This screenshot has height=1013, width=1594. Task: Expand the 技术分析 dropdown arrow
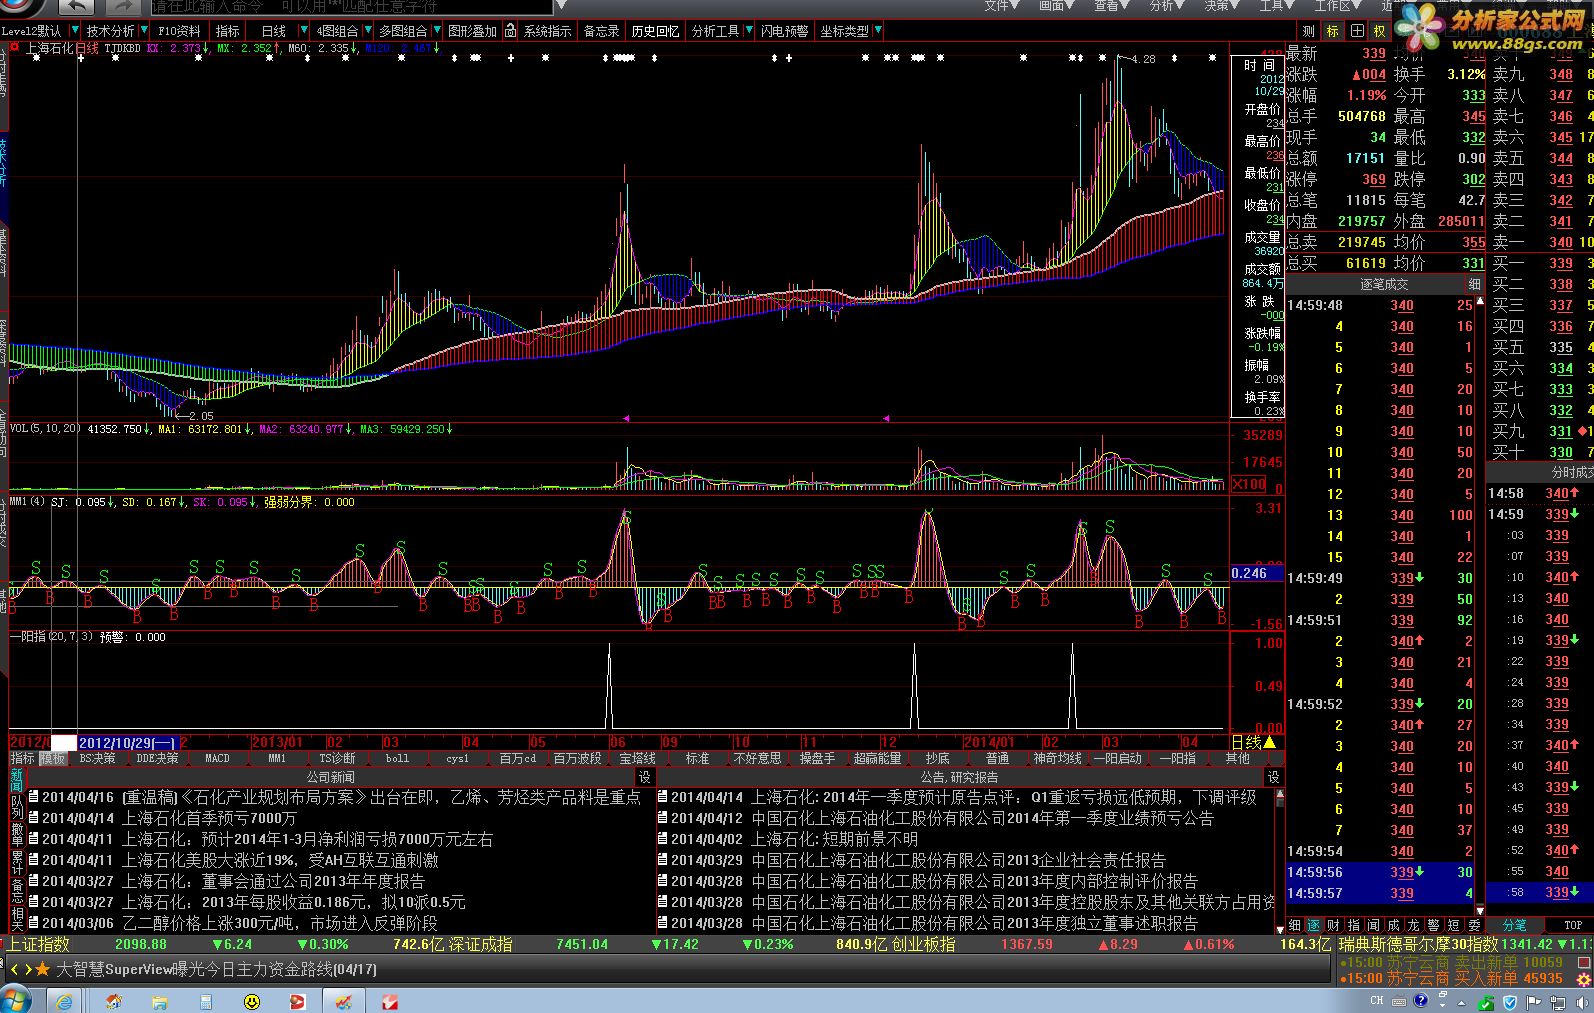pos(144,31)
